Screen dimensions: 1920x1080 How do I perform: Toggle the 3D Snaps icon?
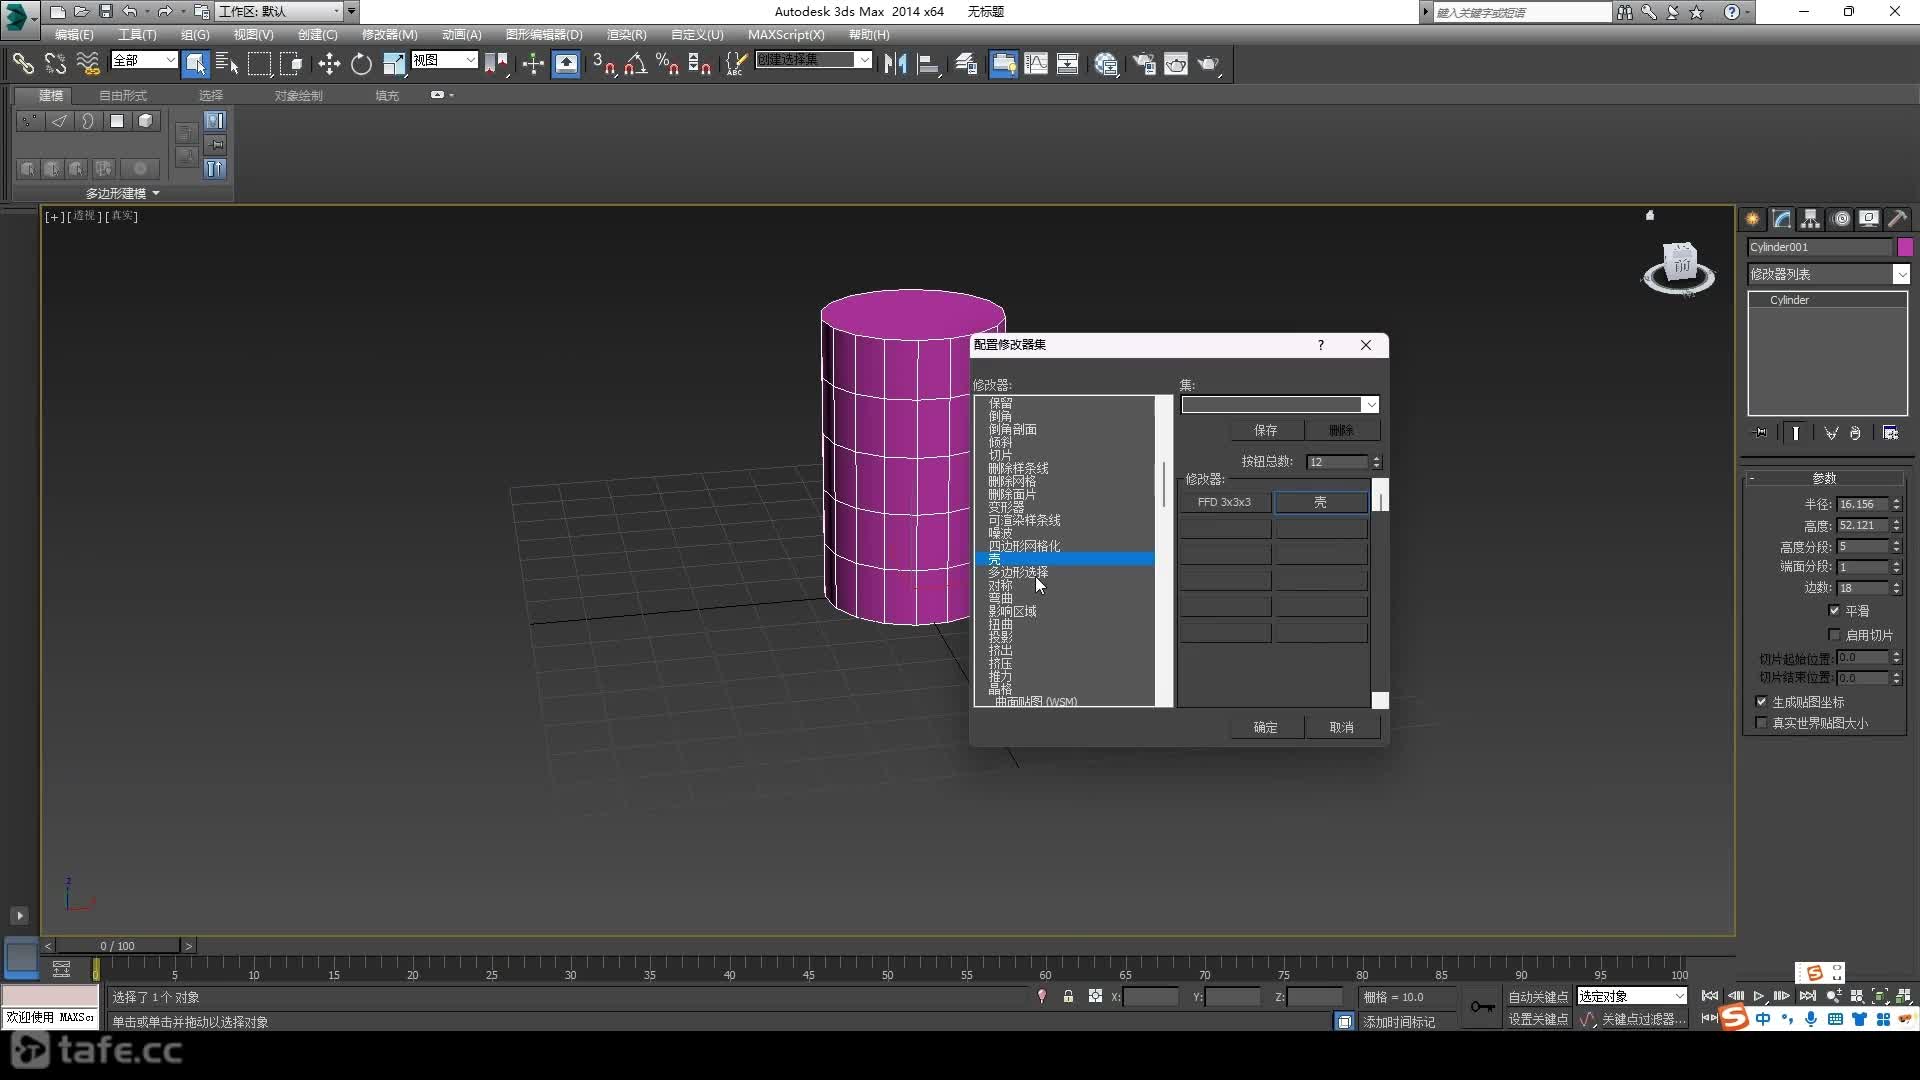(x=603, y=64)
